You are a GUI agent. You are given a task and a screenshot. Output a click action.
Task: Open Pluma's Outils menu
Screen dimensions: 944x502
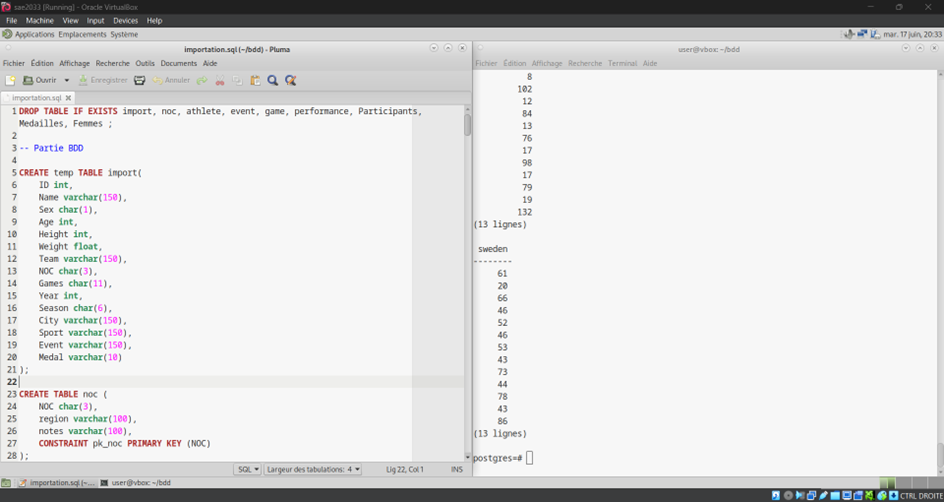(x=145, y=63)
